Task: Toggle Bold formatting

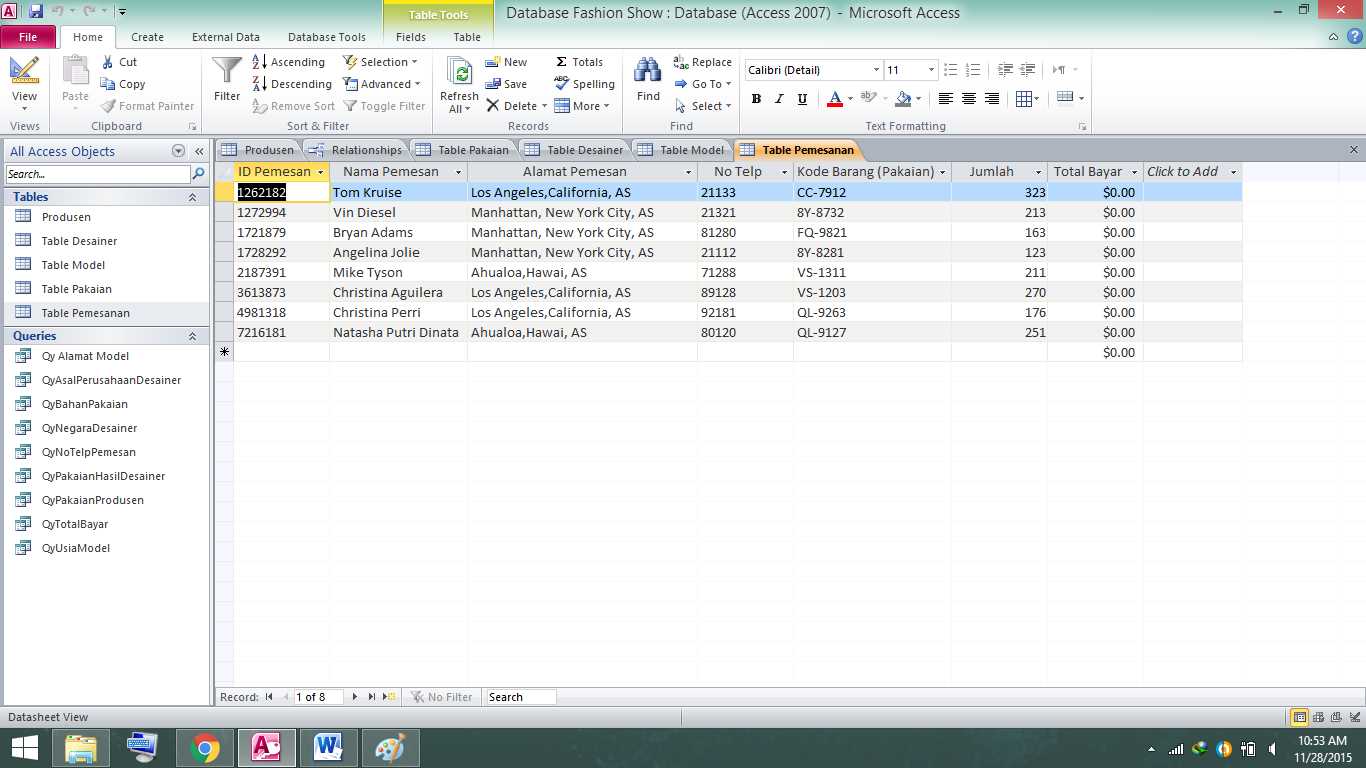Action: 756,99
